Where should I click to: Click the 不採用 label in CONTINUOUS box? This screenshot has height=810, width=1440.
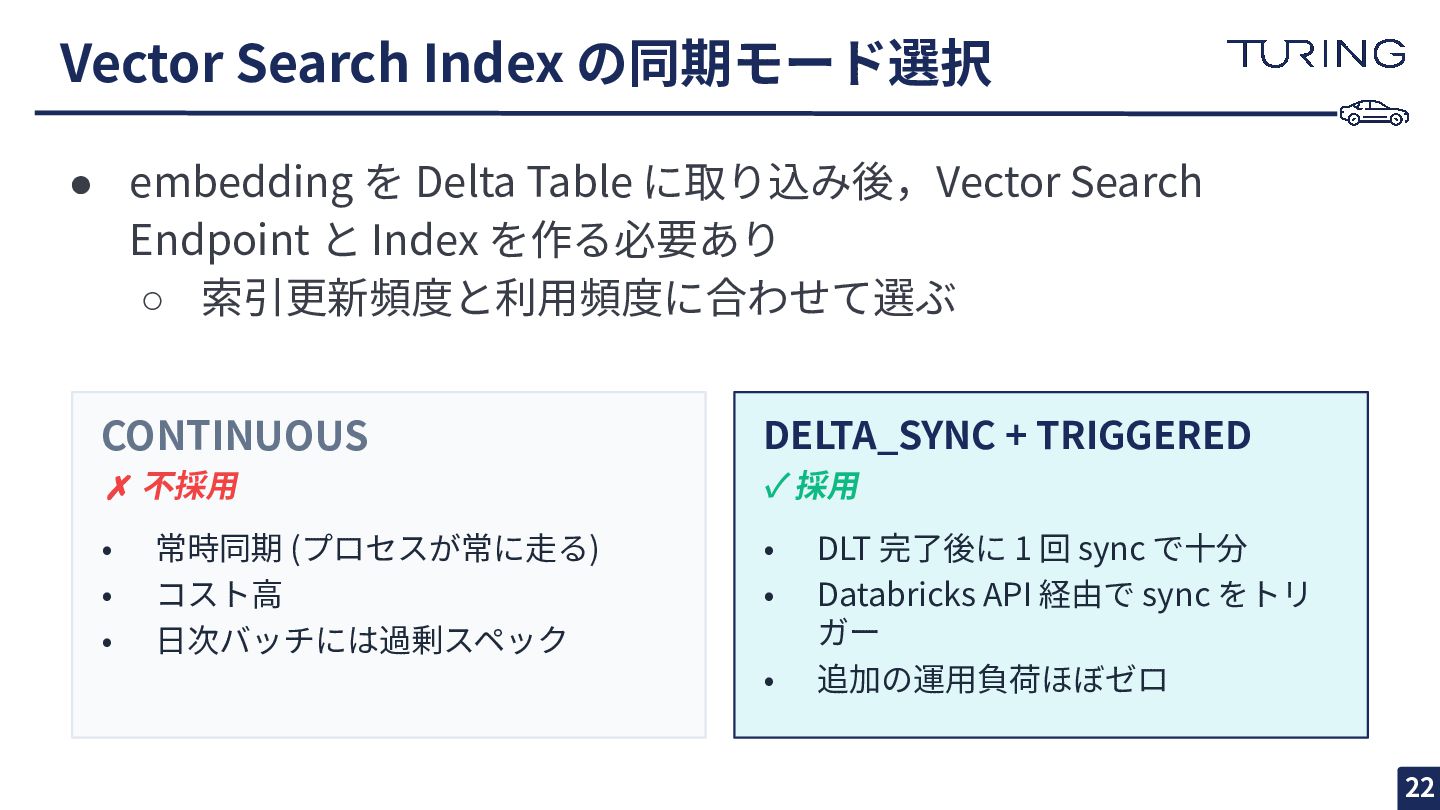pyautogui.click(x=189, y=487)
